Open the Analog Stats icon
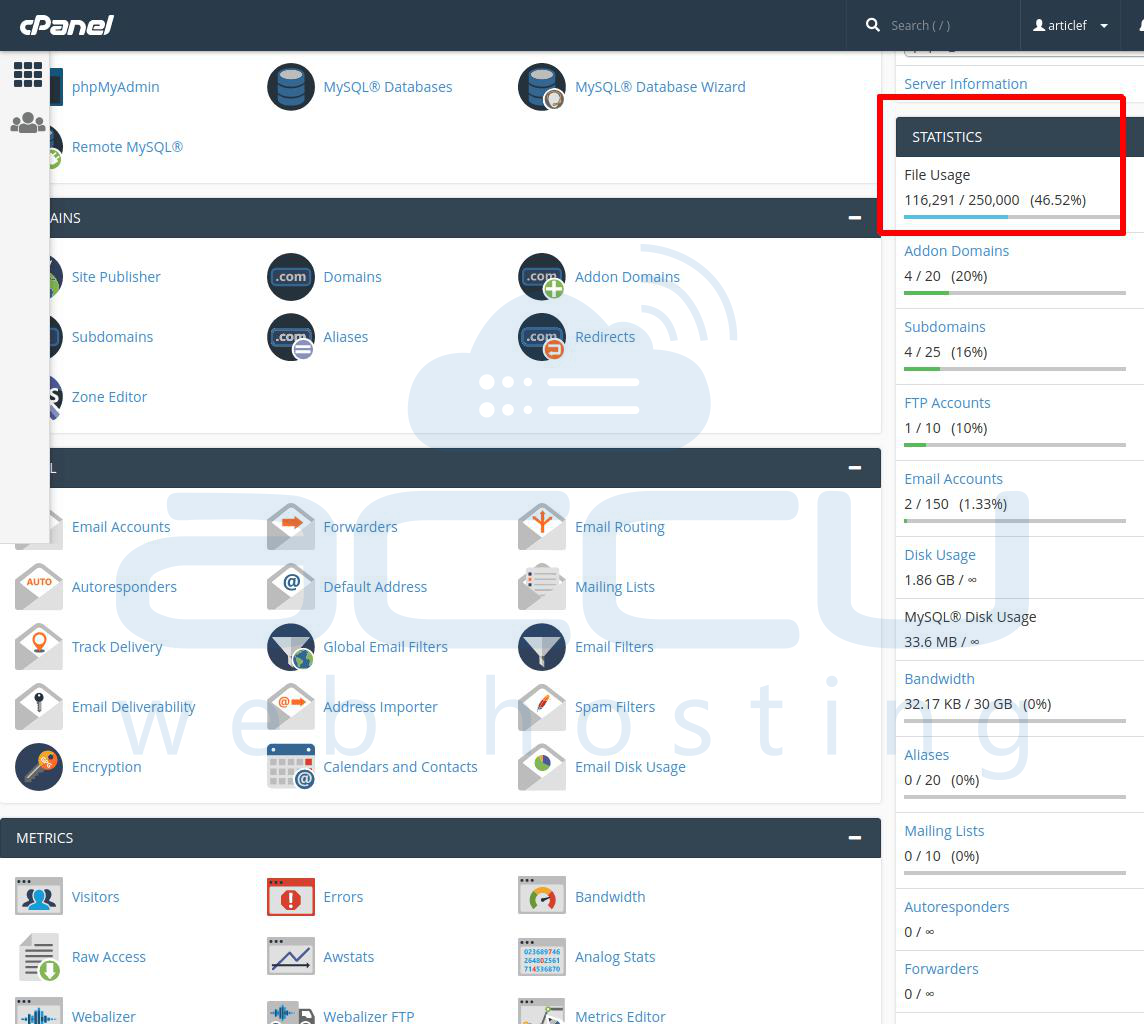This screenshot has width=1144, height=1024. 542,957
